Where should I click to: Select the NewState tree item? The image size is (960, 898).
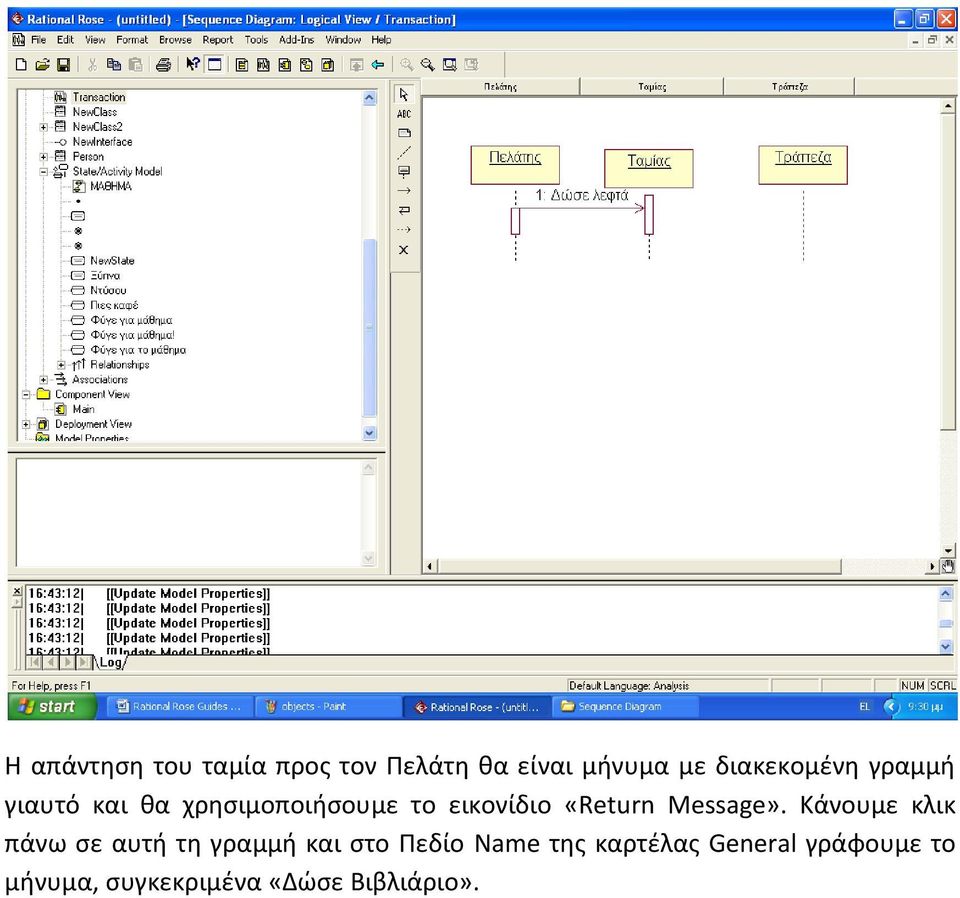[112, 261]
